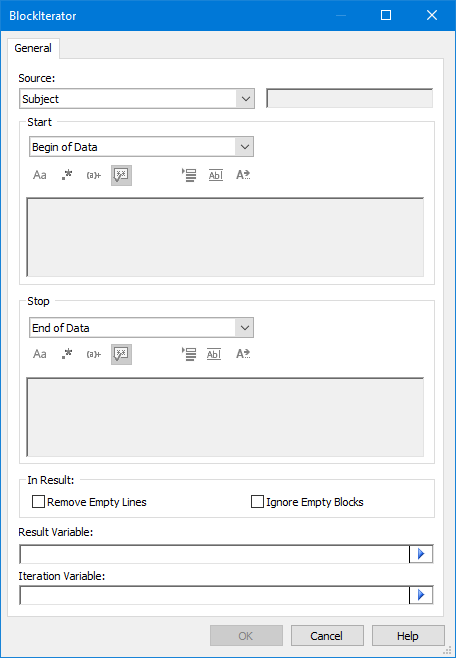This screenshot has width=456, height=658.
Task: Enable Ignore Empty Blocks checkbox
Action: tap(307, 502)
